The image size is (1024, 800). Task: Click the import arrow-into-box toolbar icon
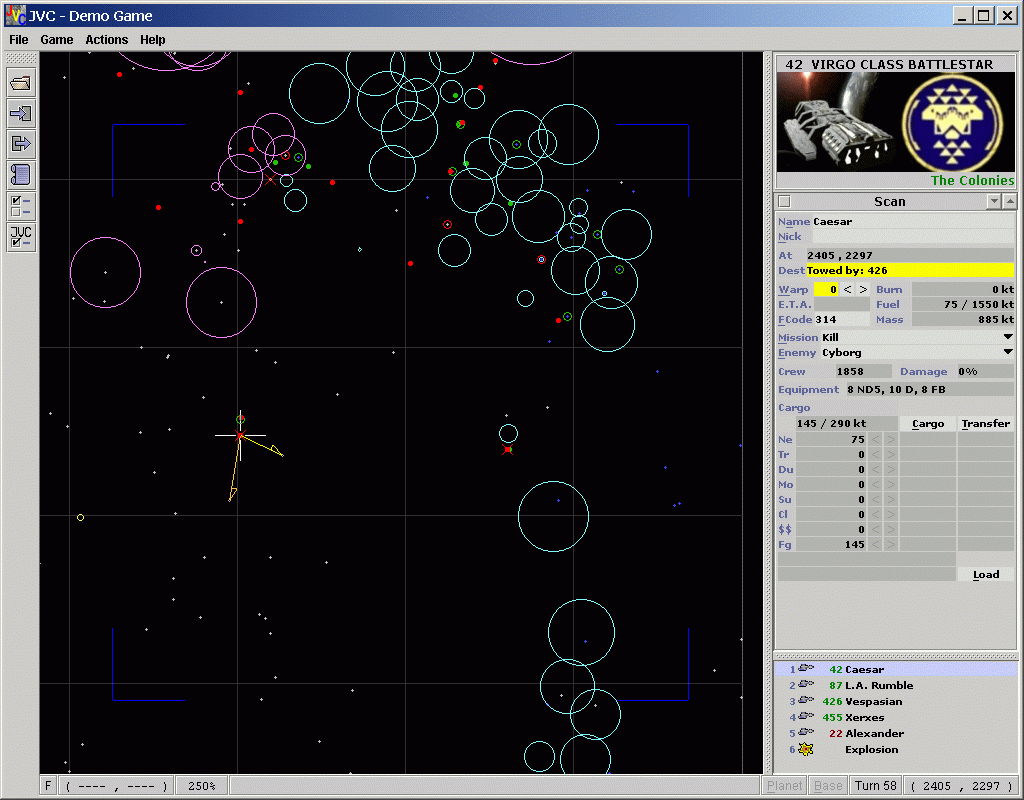click(x=21, y=114)
